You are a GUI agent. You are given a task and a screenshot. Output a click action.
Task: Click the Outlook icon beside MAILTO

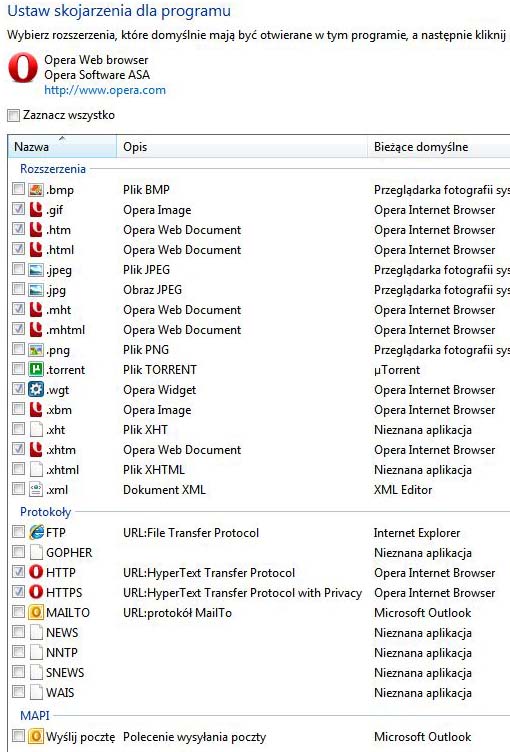pos(36,612)
